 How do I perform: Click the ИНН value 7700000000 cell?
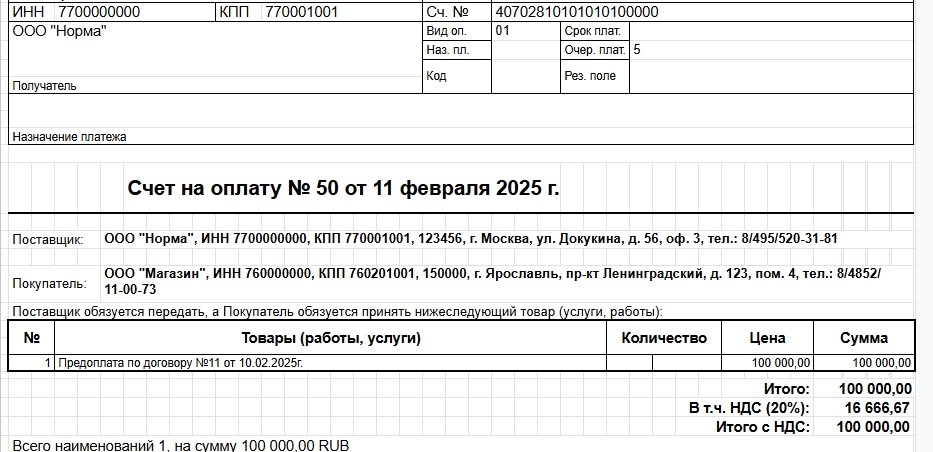pos(98,12)
